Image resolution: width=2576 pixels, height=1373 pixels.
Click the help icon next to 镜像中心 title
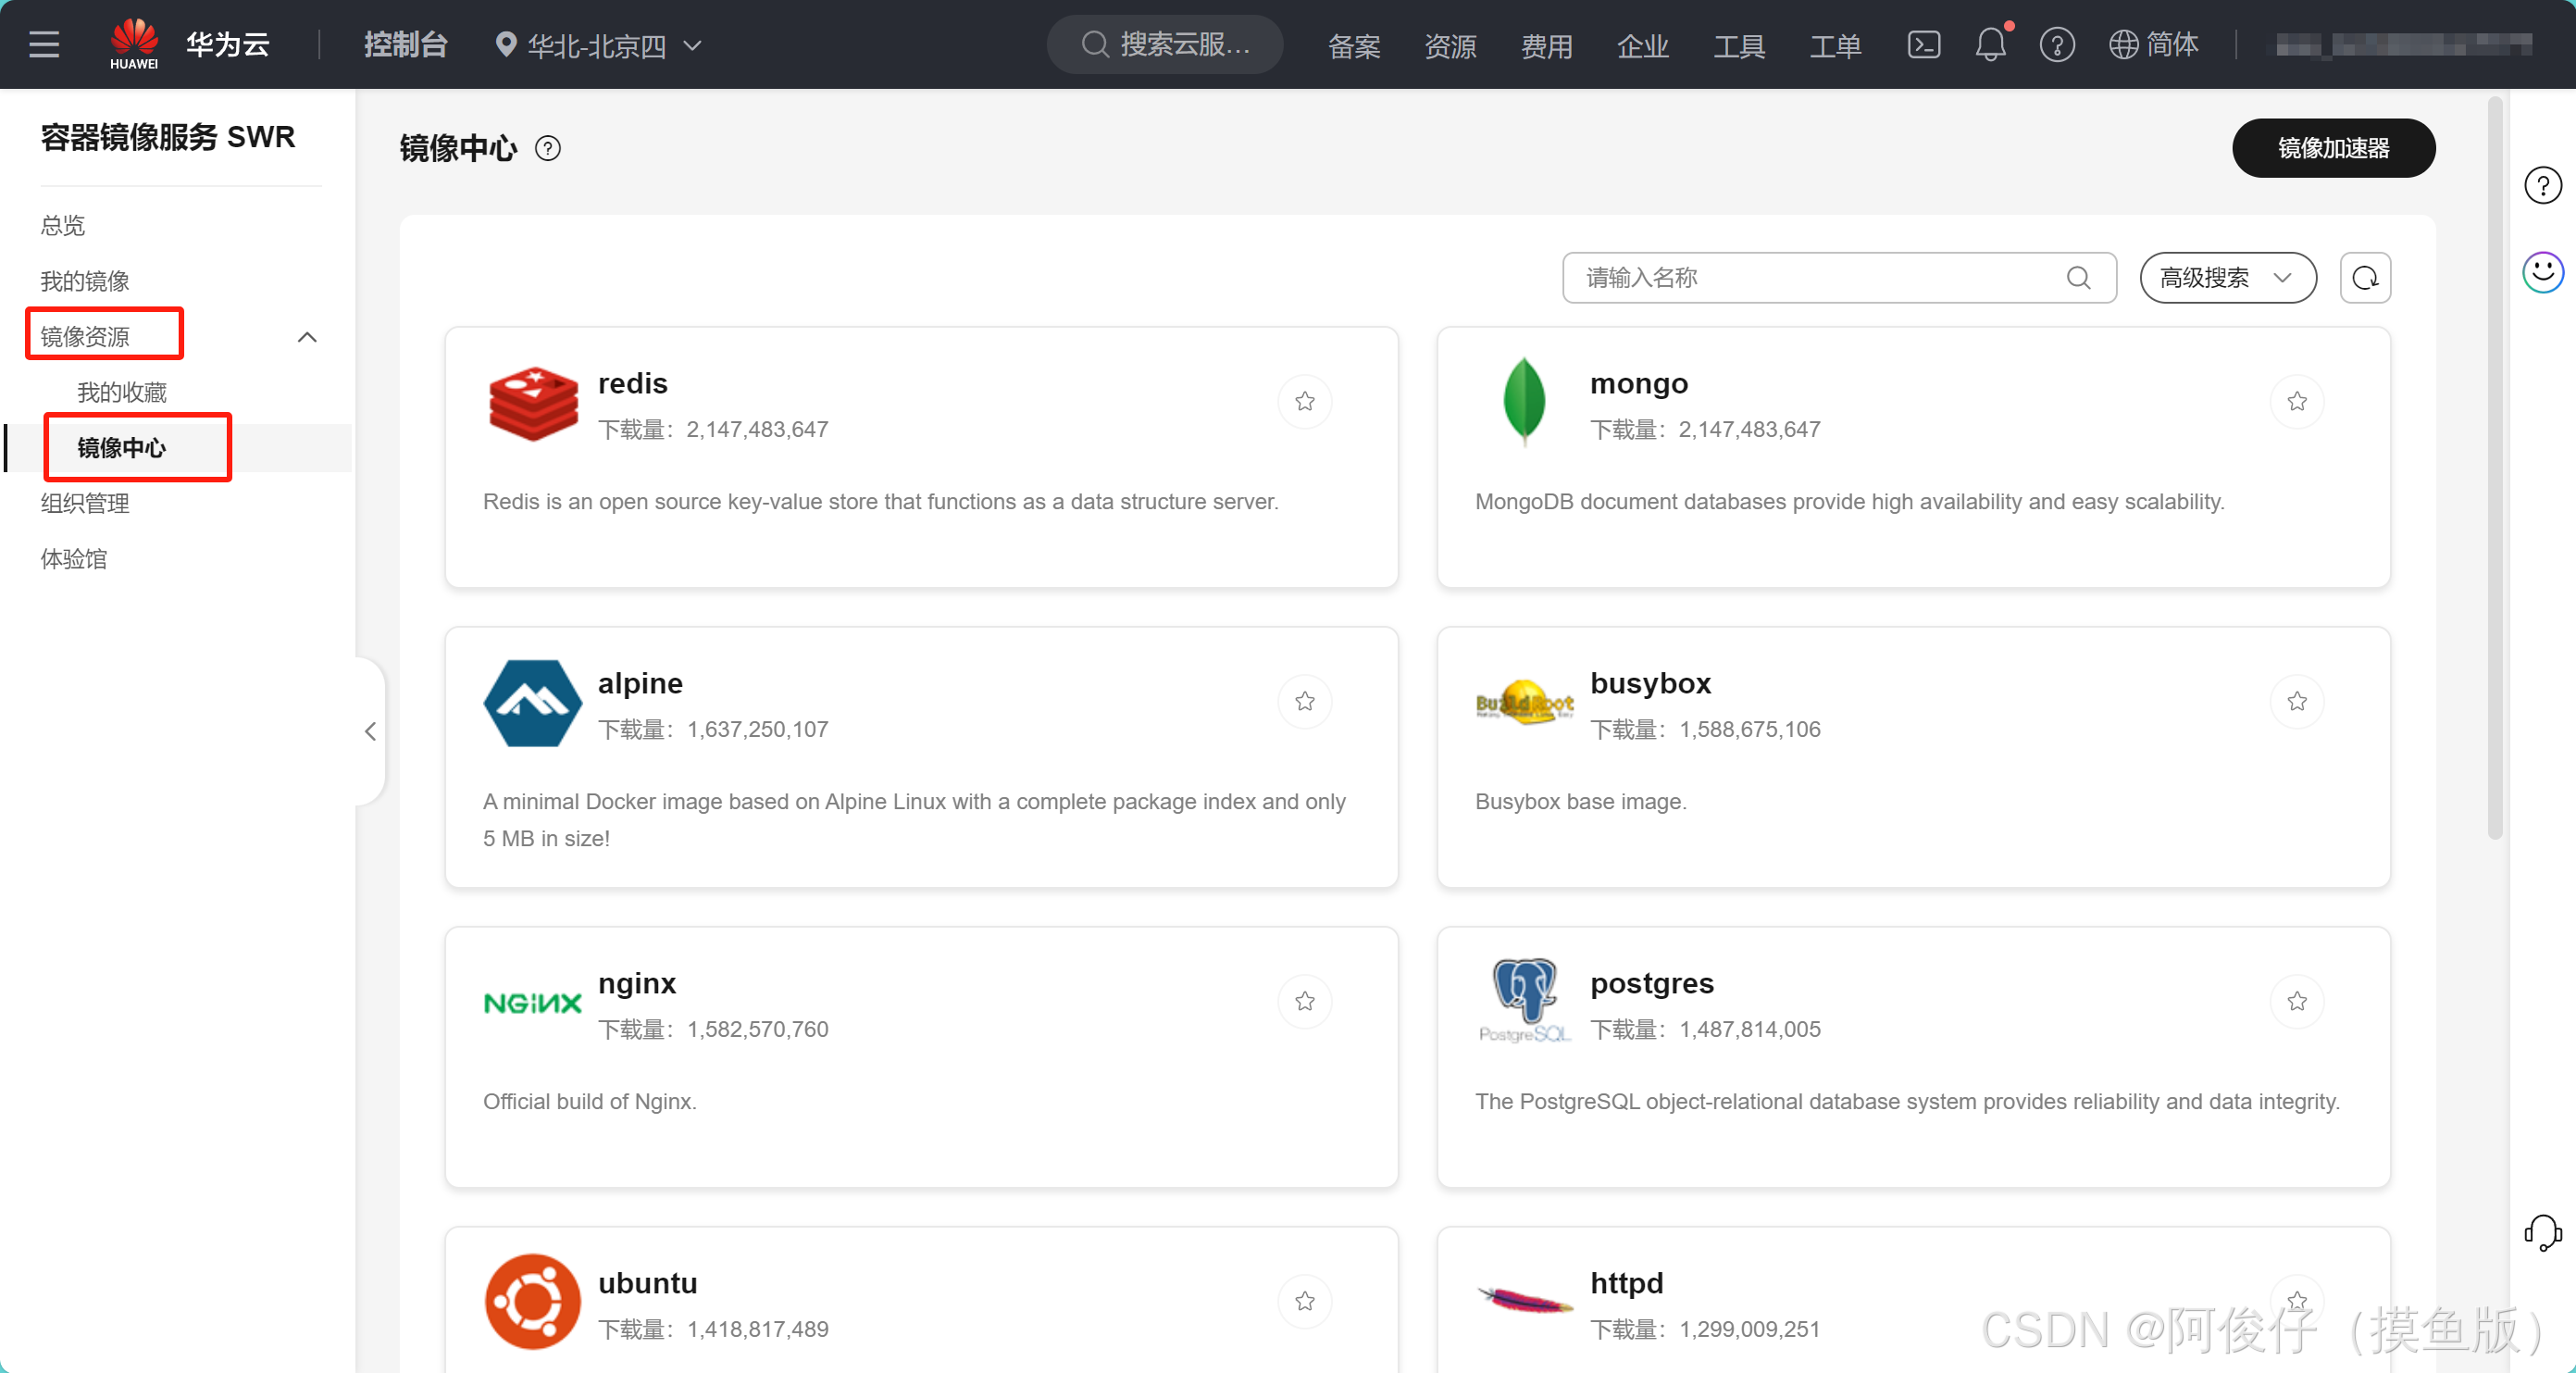pos(548,148)
